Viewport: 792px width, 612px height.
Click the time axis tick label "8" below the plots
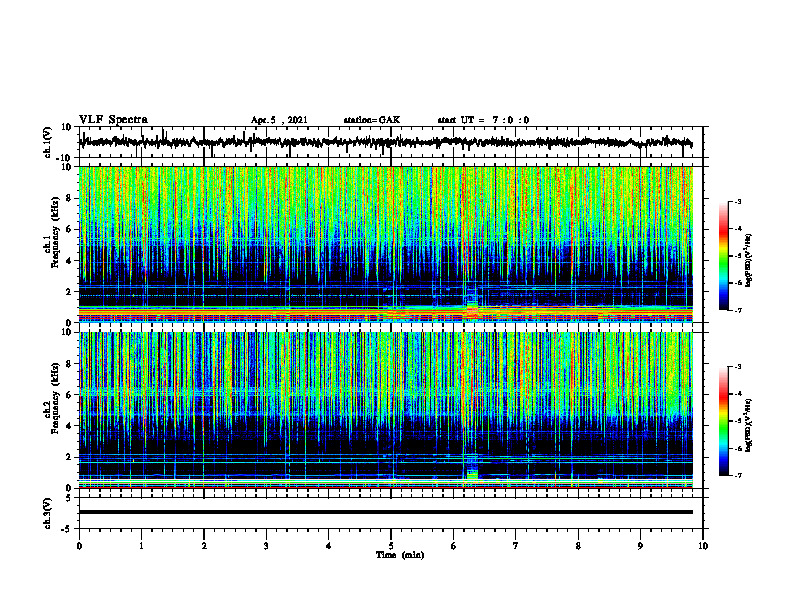(578, 546)
